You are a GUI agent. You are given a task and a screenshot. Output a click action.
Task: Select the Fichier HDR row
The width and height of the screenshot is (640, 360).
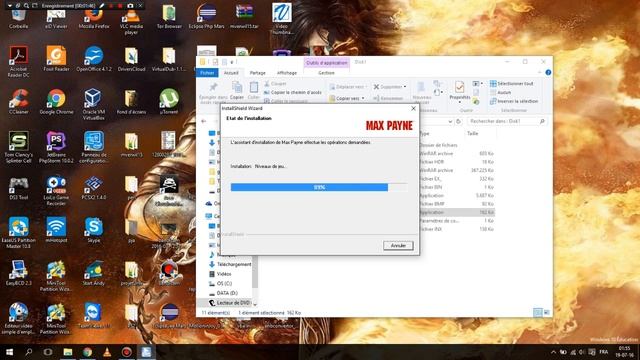[x=456, y=162]
